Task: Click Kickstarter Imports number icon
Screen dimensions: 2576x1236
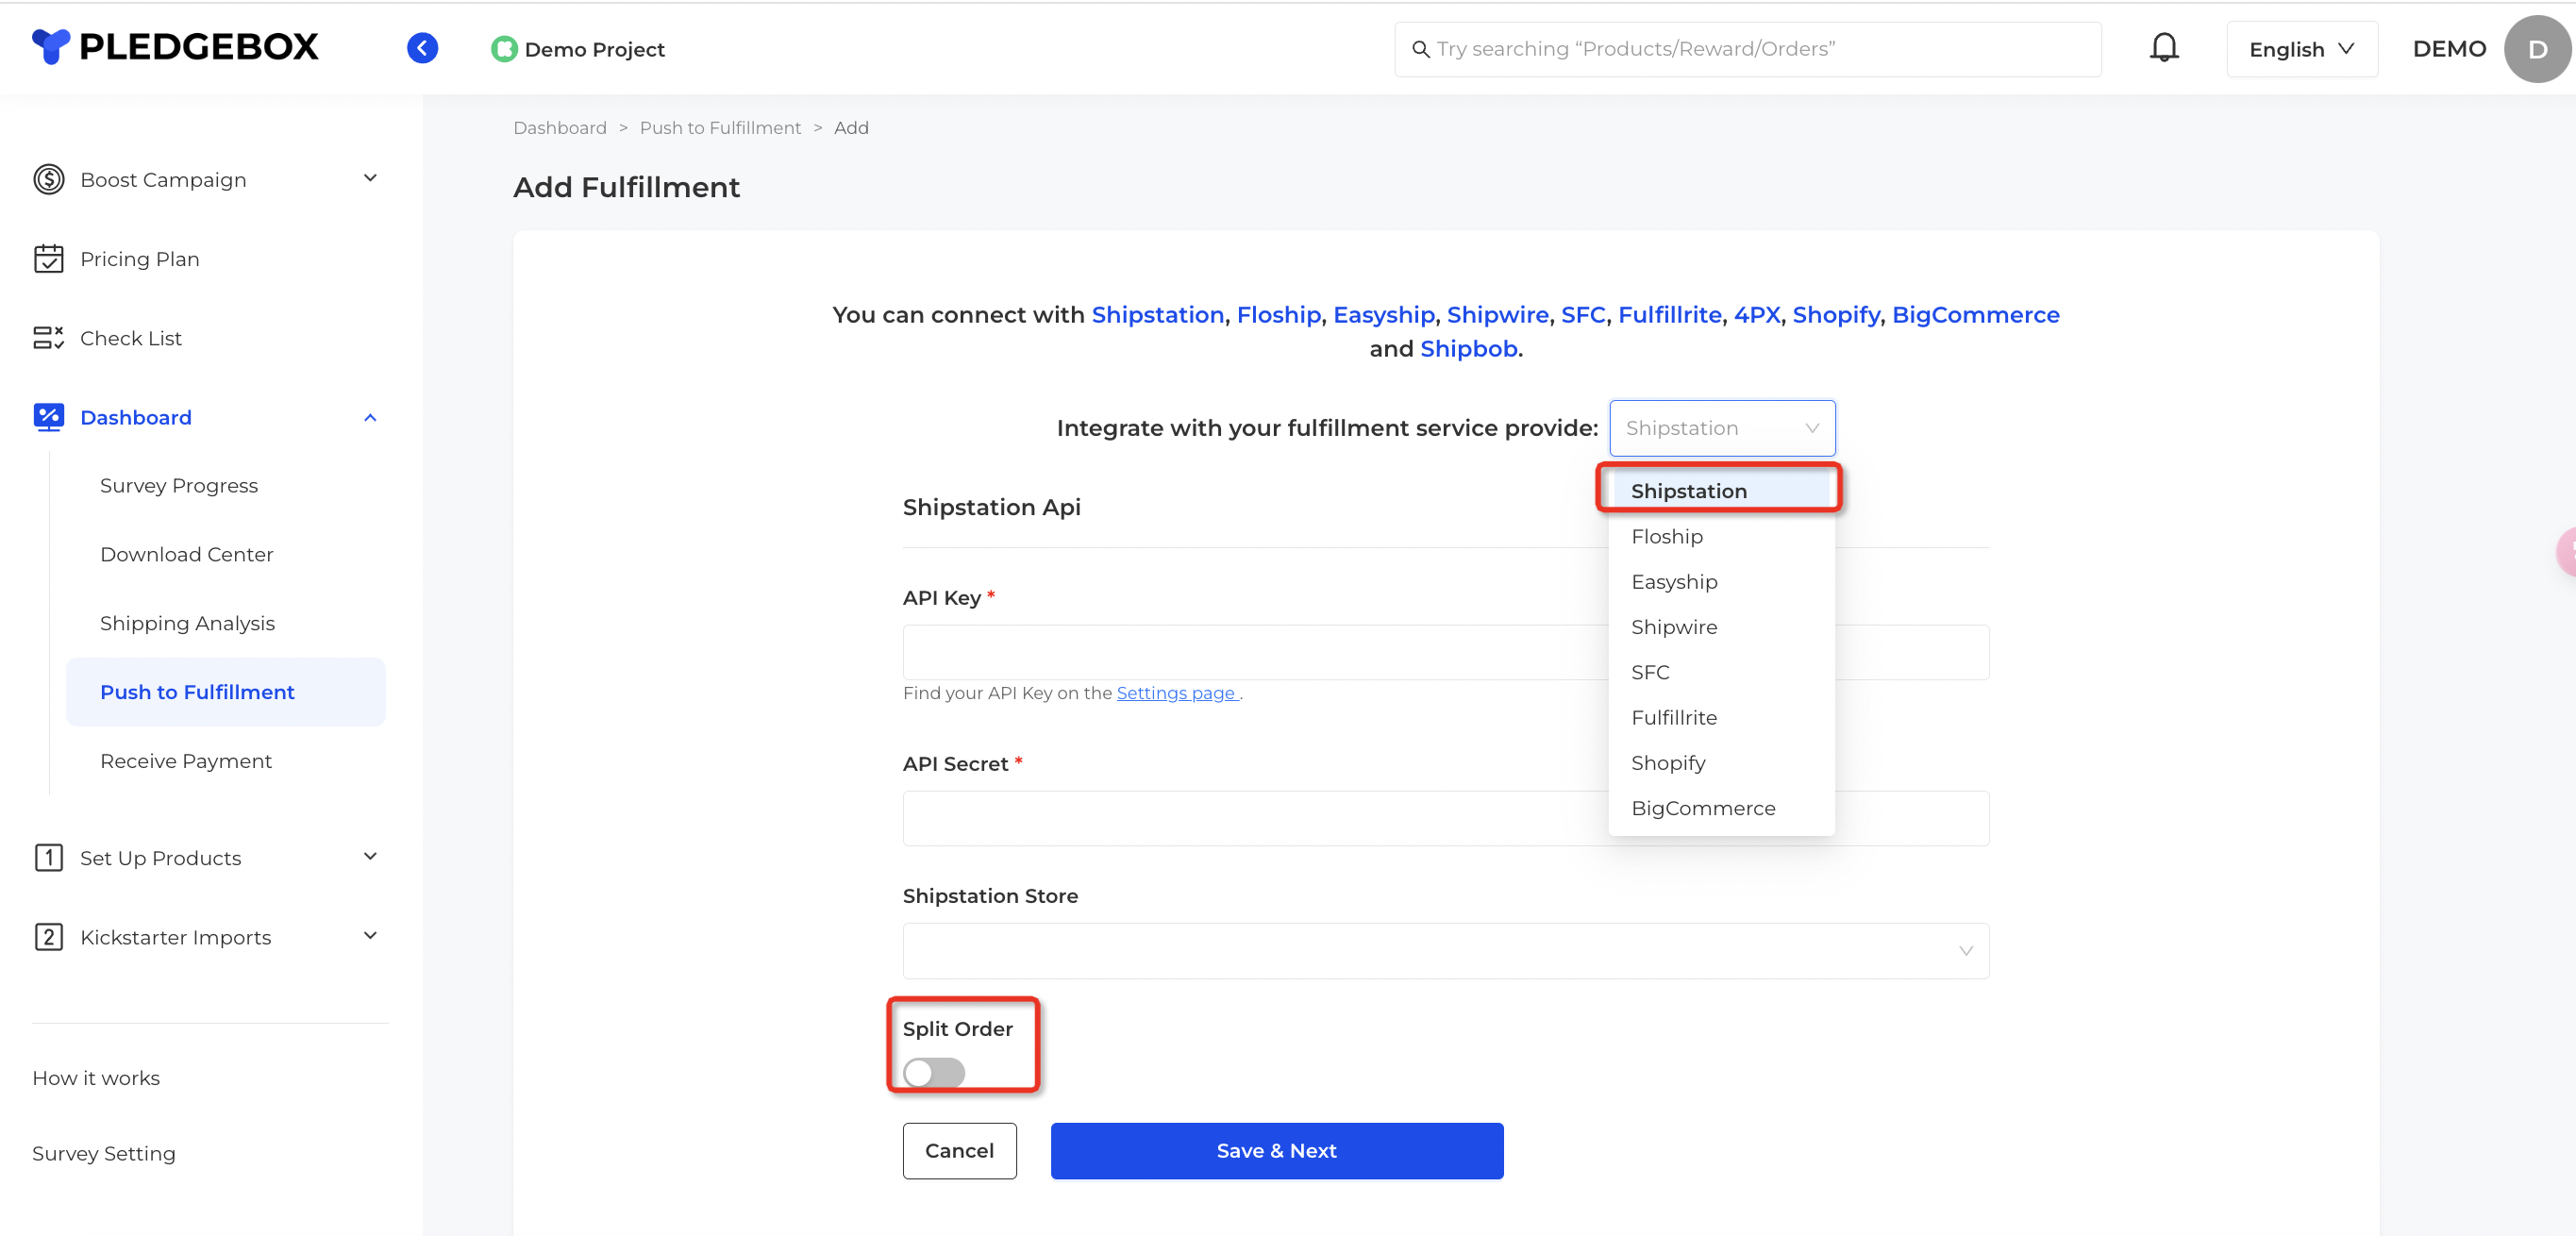Action: (x=48, y=937)
